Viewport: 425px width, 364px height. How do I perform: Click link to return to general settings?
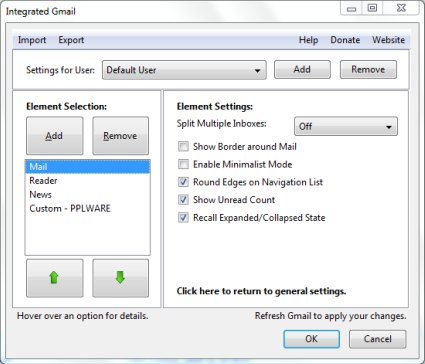[x=261, y=291]
